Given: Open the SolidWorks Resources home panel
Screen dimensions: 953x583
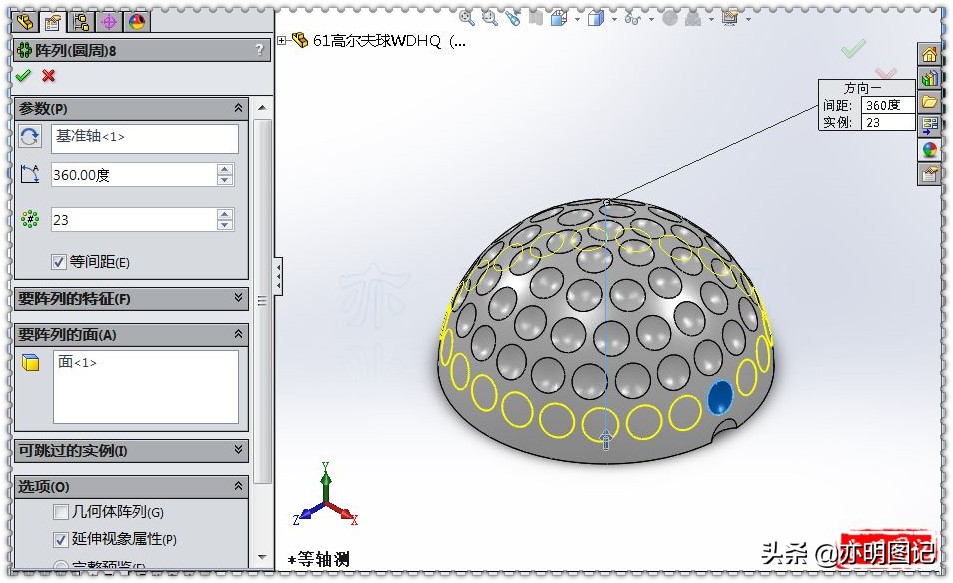Looking at the screenshot, I should [930, 52].
